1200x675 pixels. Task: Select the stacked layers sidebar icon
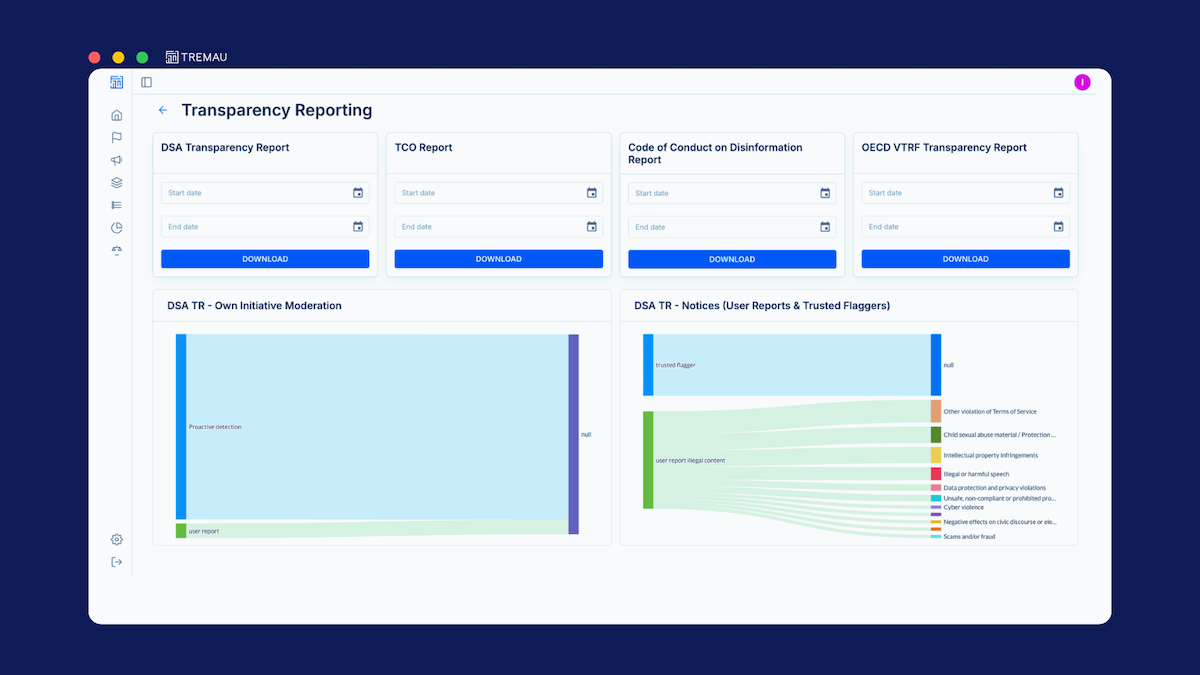pyautogui.click(x=117, y=183)
